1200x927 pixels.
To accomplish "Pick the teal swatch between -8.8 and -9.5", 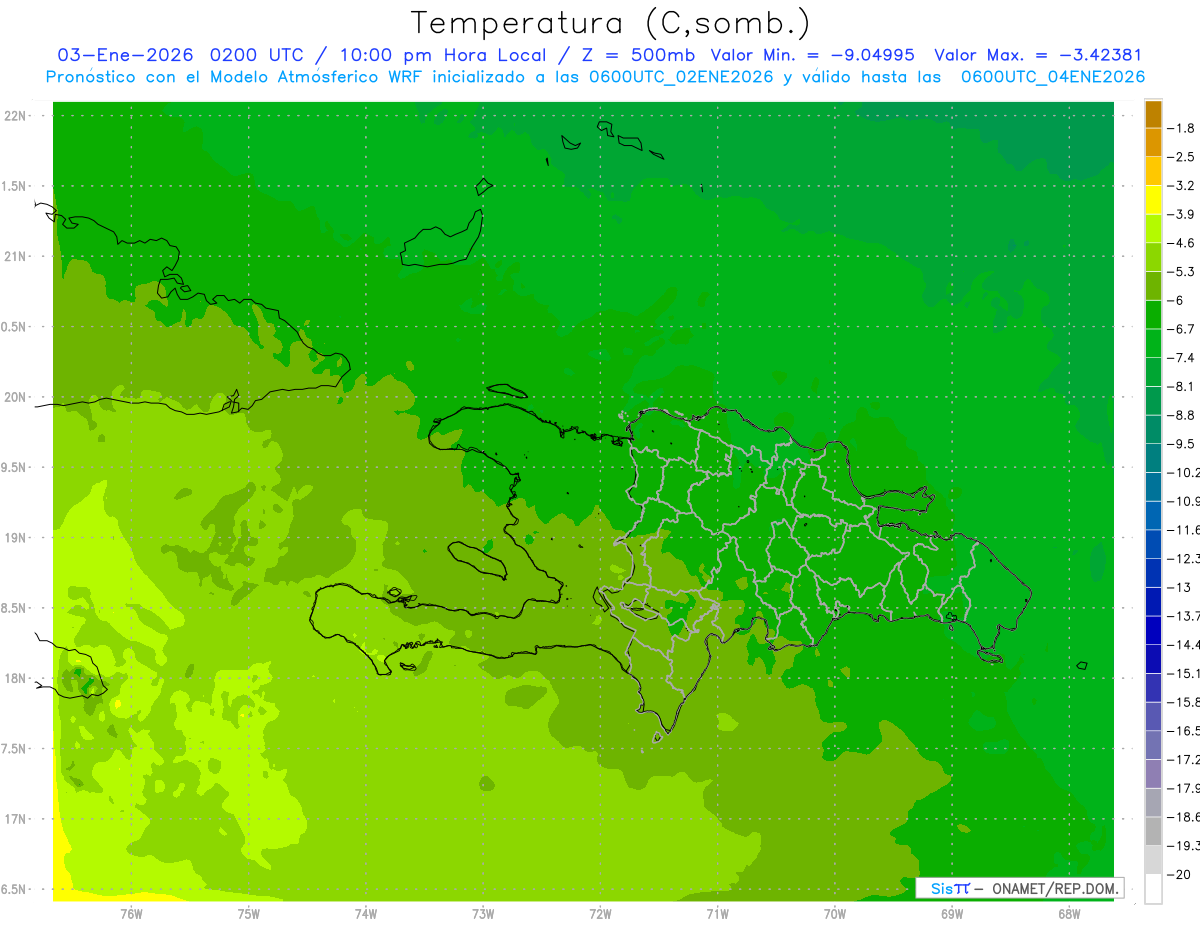I will 1153,429.
